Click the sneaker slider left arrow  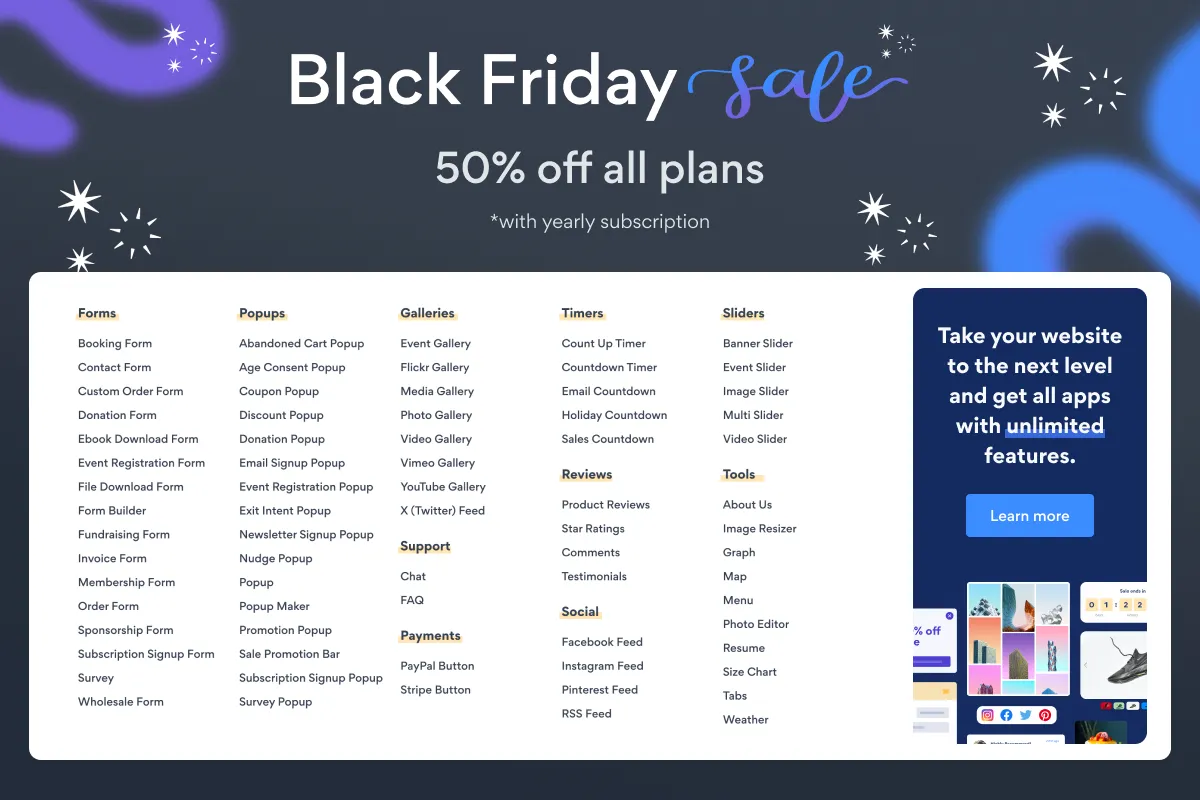(1086, 664)
